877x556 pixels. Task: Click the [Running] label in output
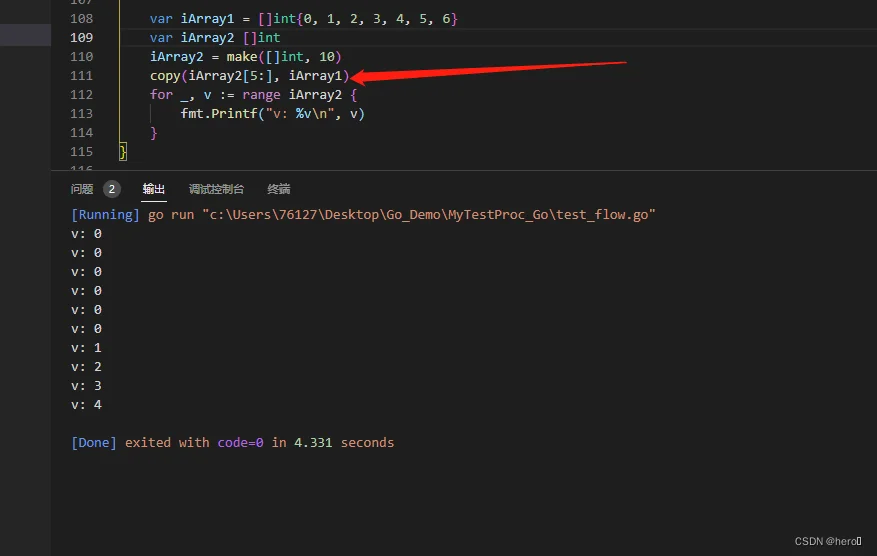pos(106,215)
